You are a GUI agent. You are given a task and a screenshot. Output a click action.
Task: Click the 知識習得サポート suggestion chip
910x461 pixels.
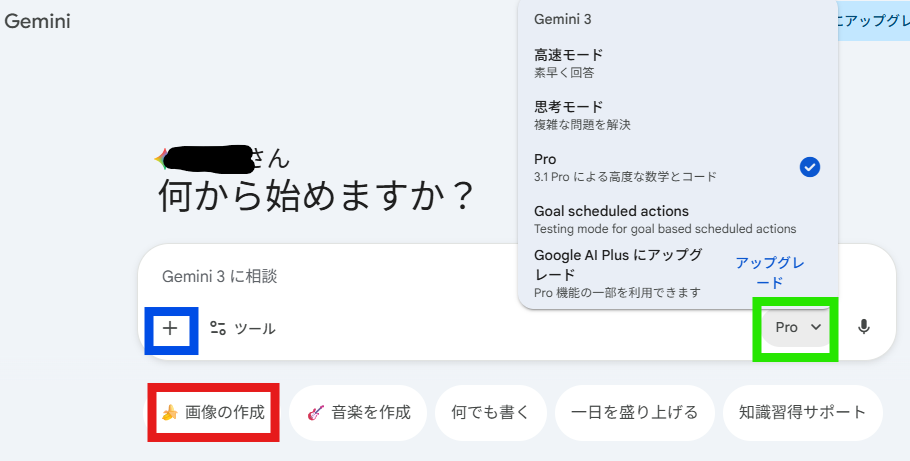802,412
